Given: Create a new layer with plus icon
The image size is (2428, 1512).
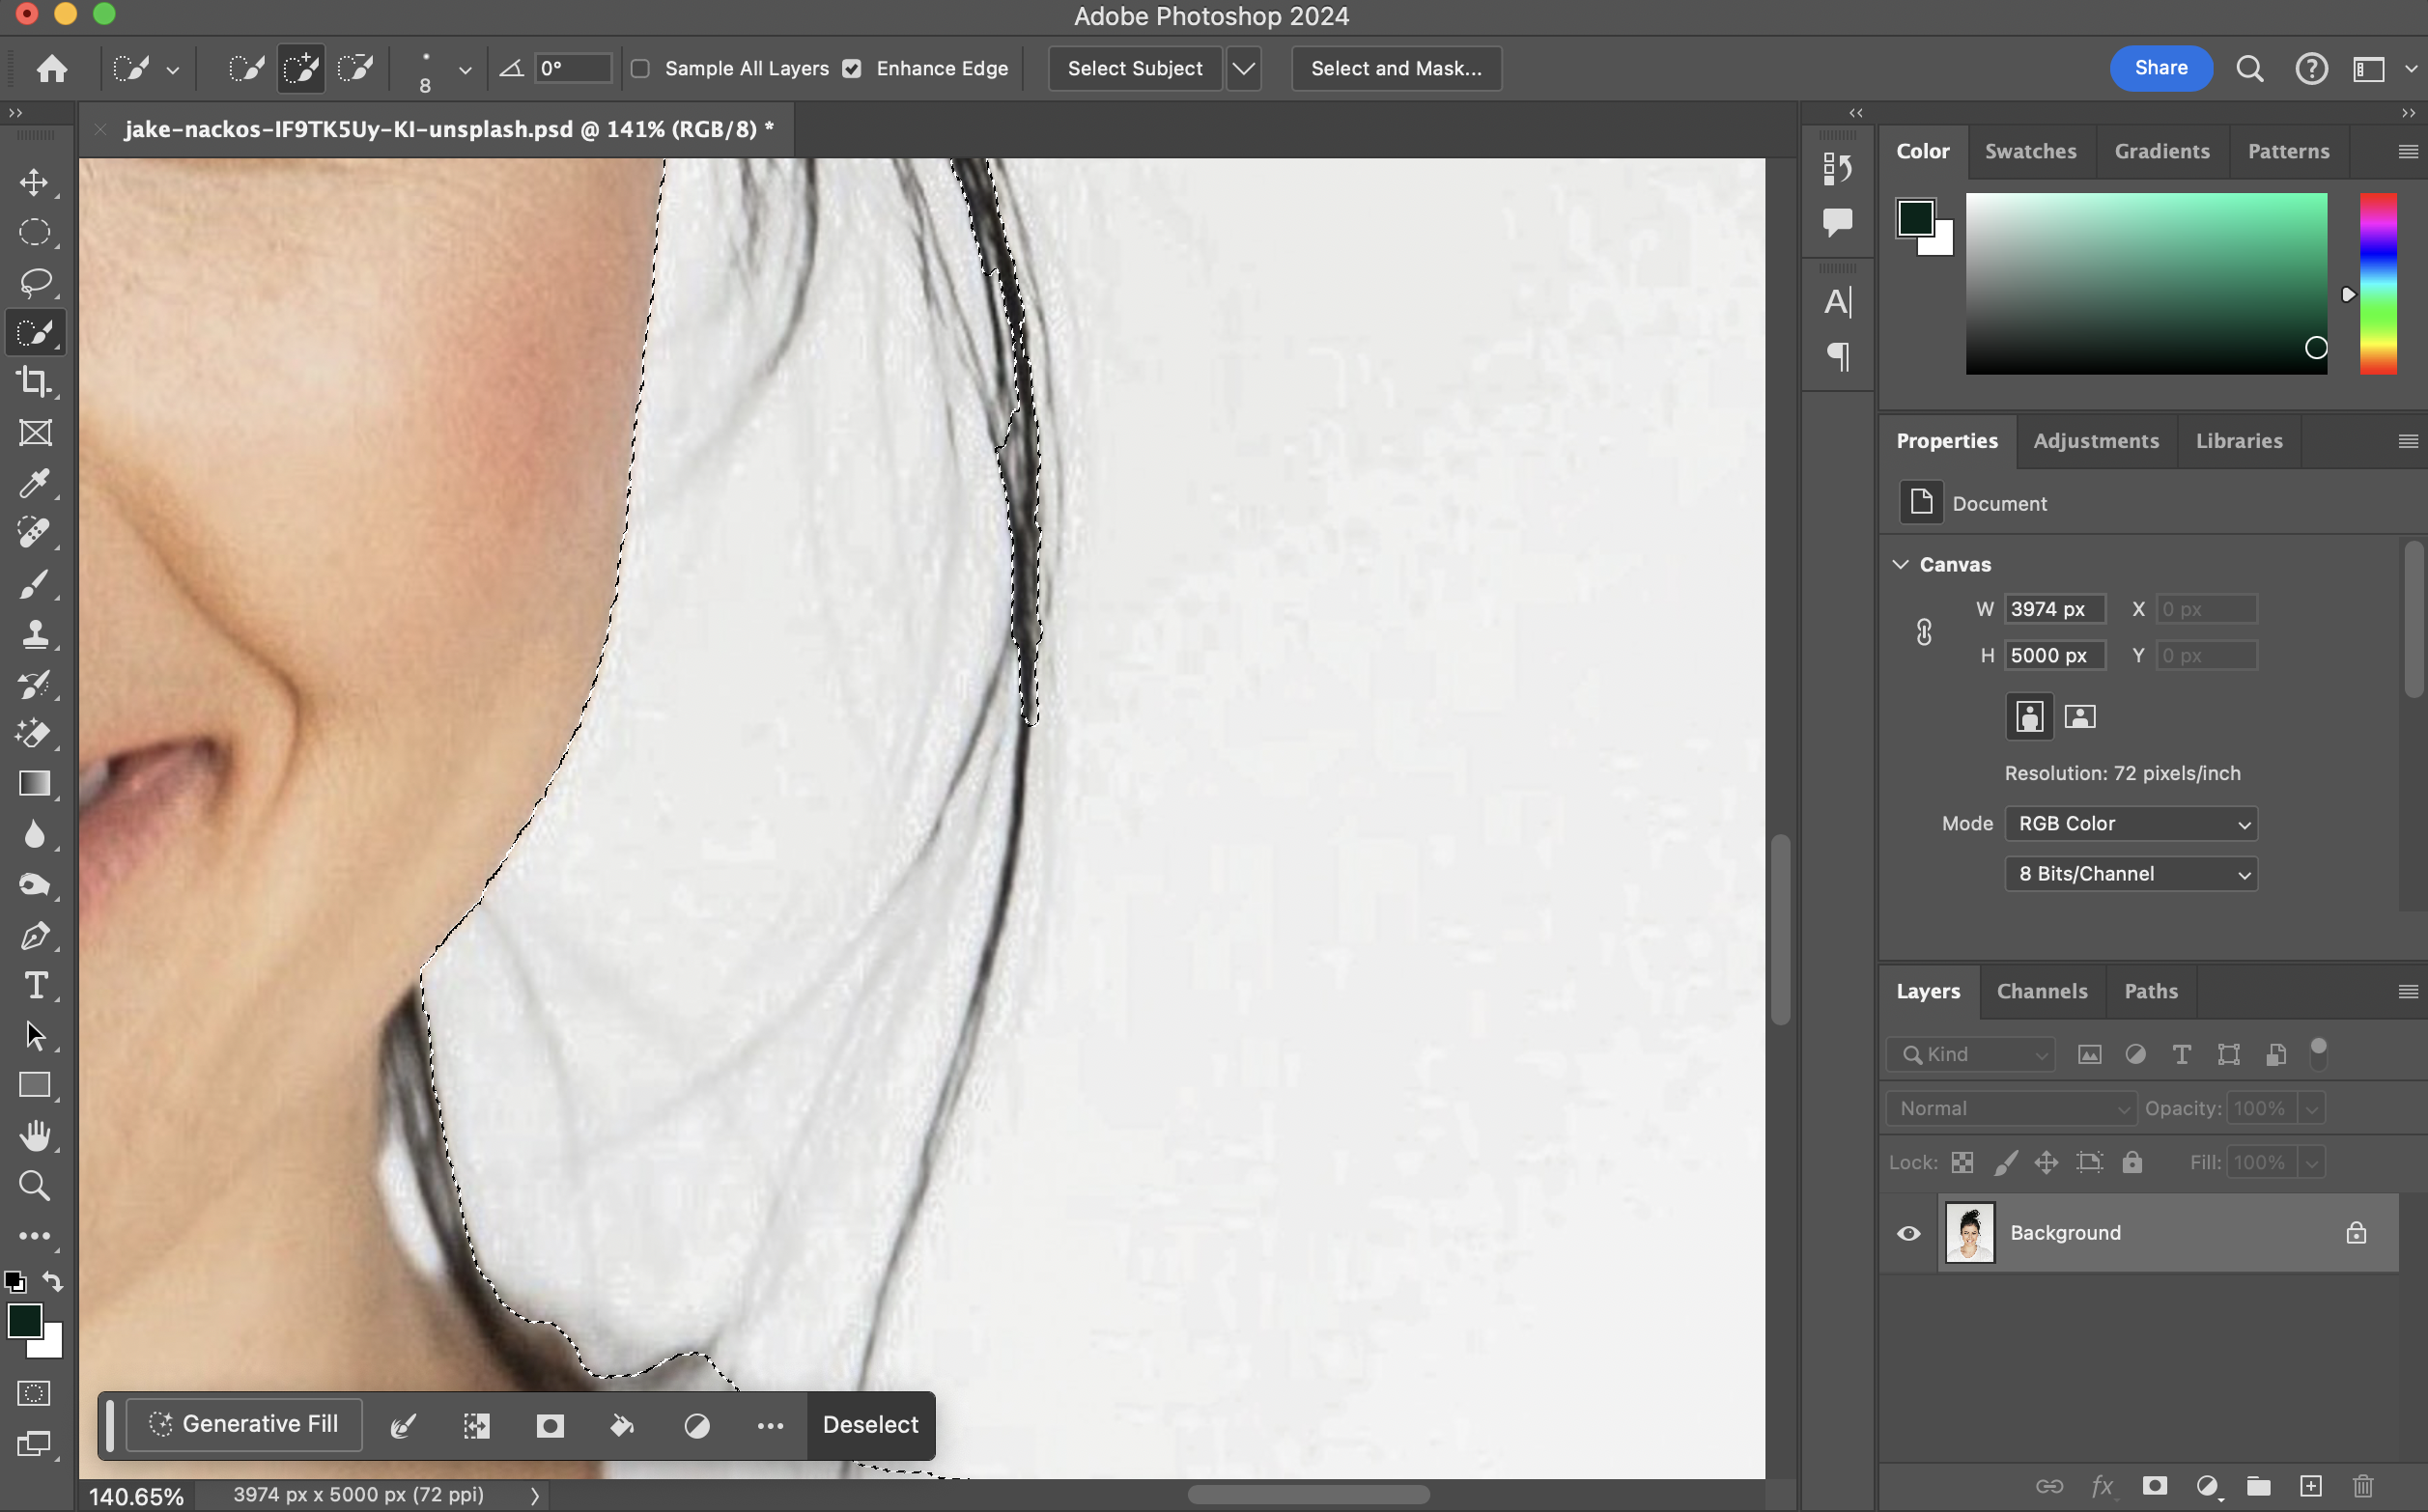Looking at the screenshot, I should (x=2310, y=1486).
